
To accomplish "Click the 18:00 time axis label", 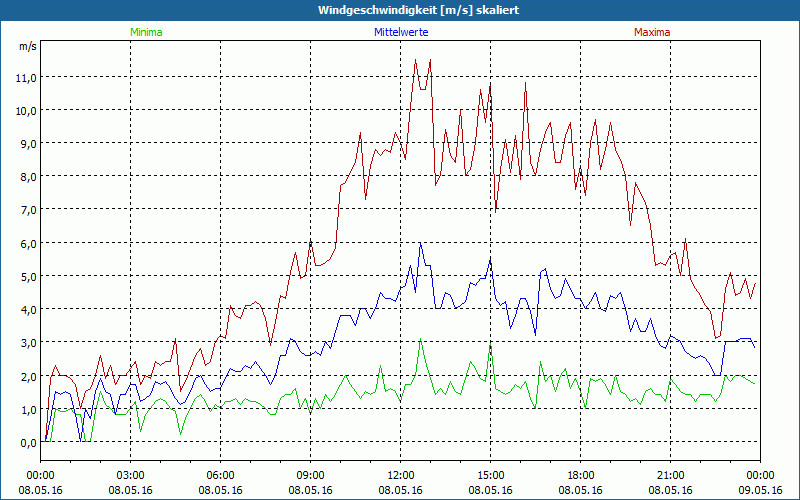I will (x=581, y=476).
